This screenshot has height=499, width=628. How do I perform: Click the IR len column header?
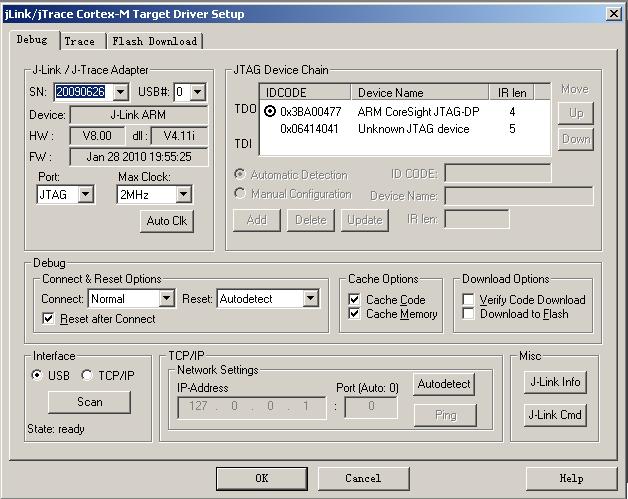tap(511, 93)
